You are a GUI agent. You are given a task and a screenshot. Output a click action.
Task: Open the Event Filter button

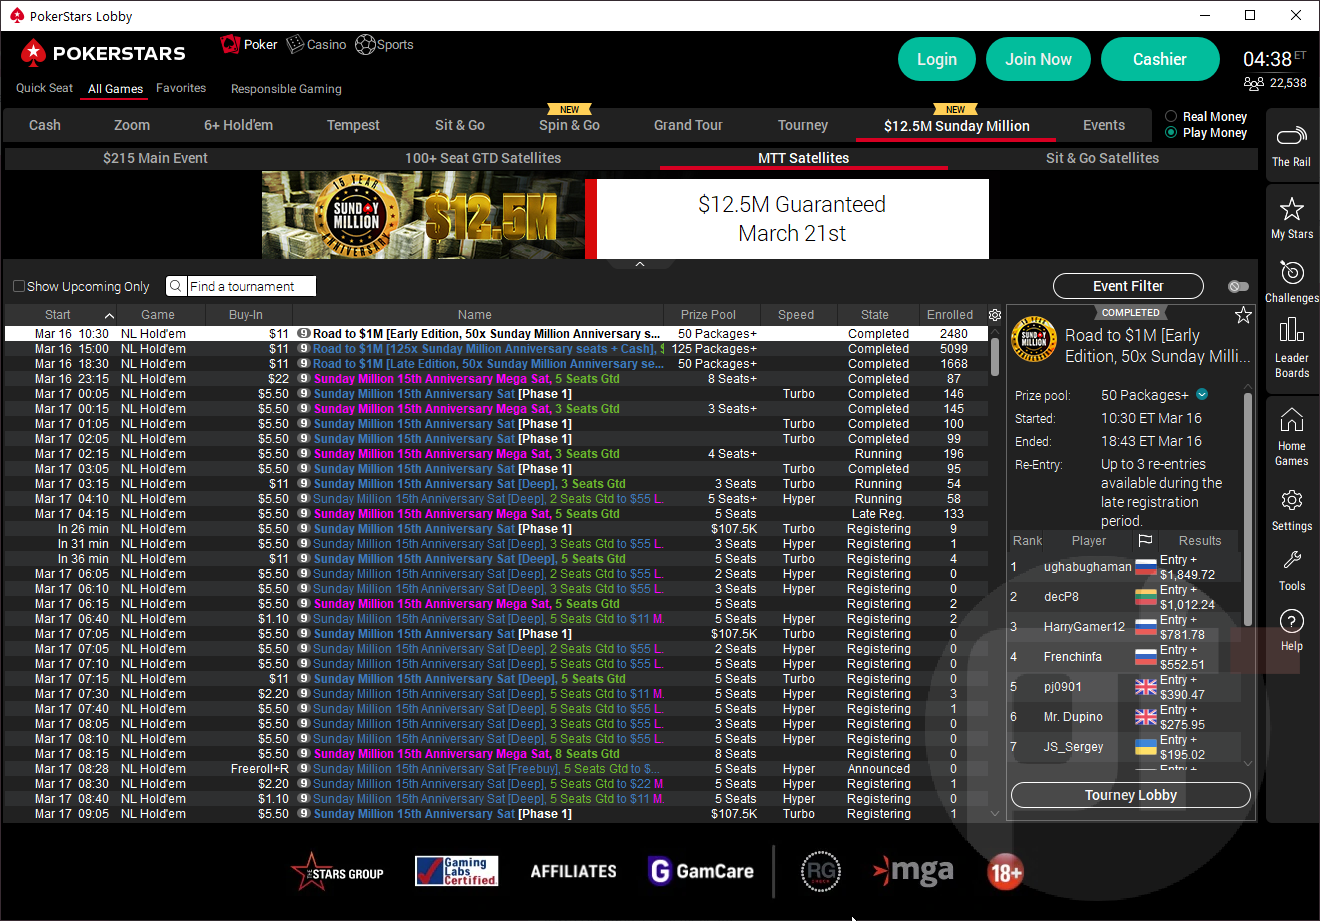(1128, 286)
